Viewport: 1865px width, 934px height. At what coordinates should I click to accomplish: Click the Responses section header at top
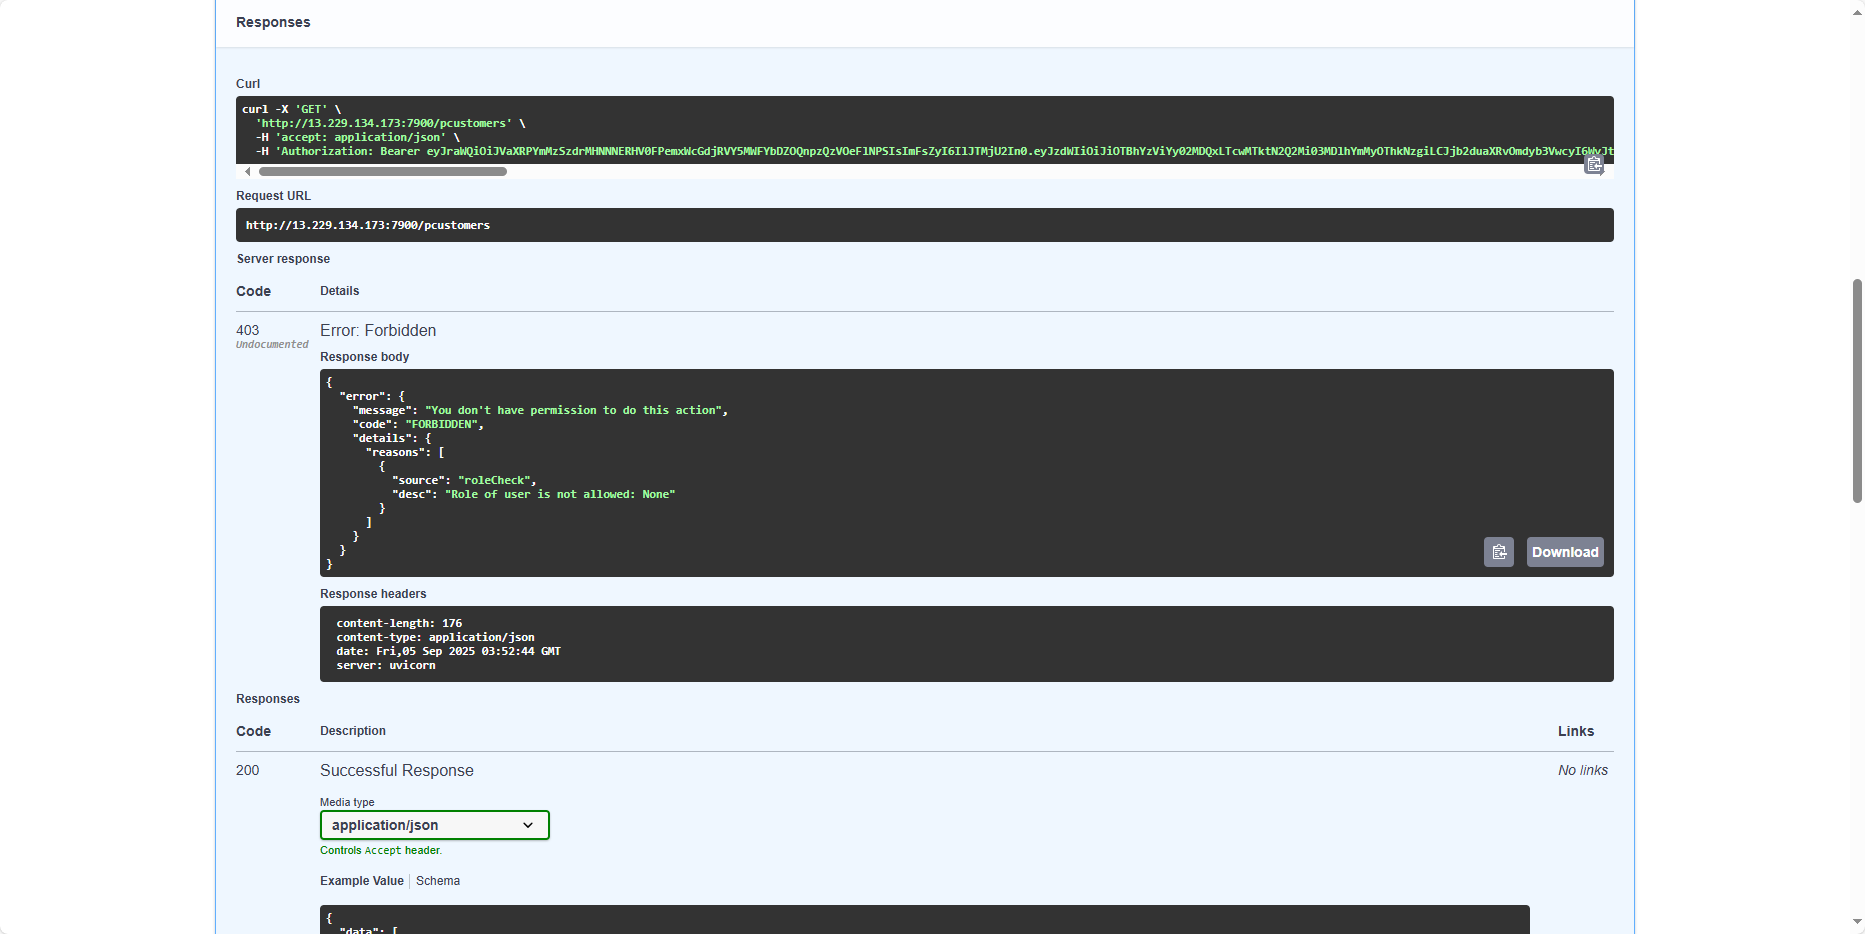point(273,22)
